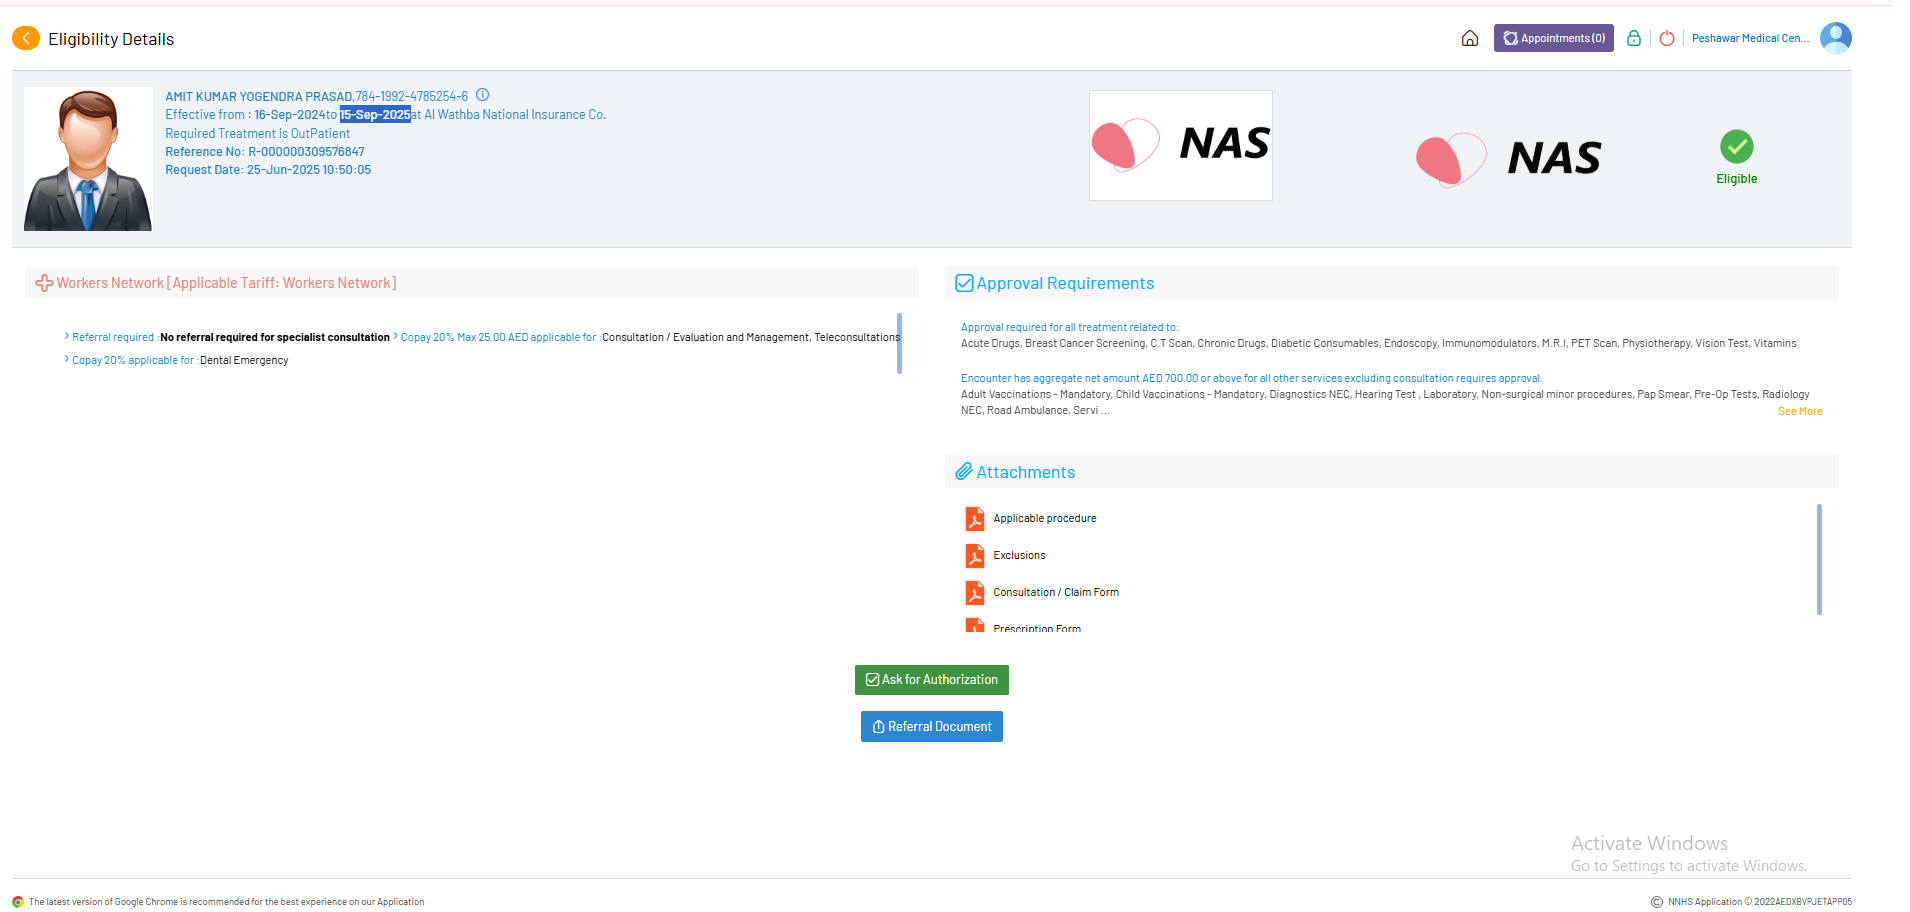
Task: Click the effective start date 16-Sep-2024
Action: coord(289,115)
